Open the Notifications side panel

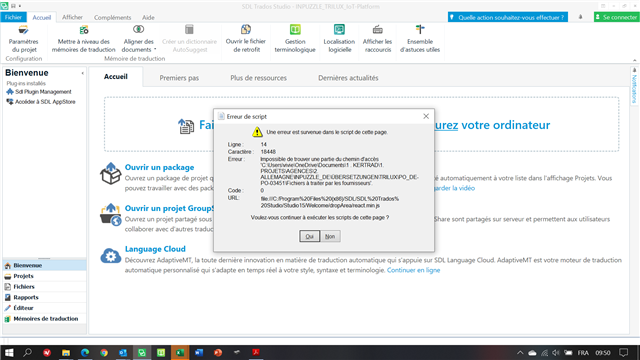pyautogui.click(x=634, y=87)
